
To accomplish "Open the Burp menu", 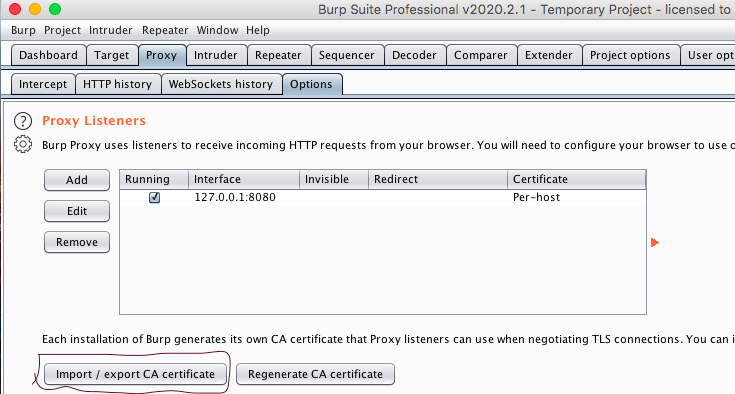I will [23, 30].
